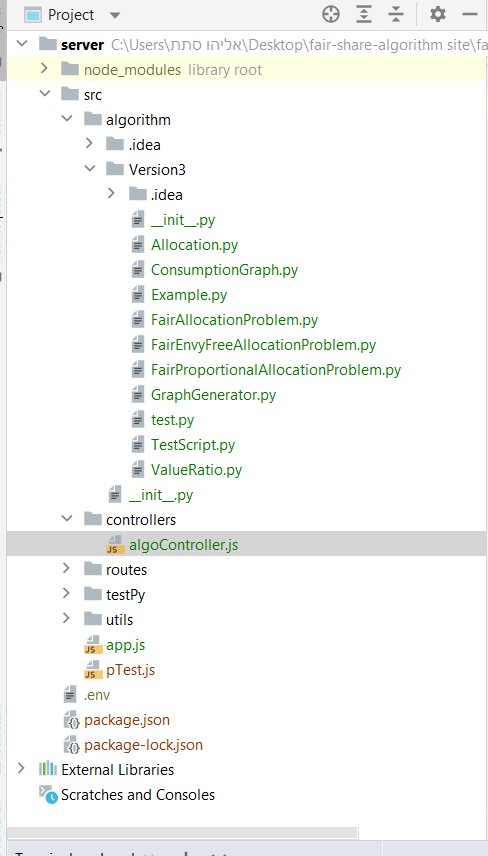Screen dimensions: 488x856
Task: Expand the routes folder
Action: pos(67,568)
